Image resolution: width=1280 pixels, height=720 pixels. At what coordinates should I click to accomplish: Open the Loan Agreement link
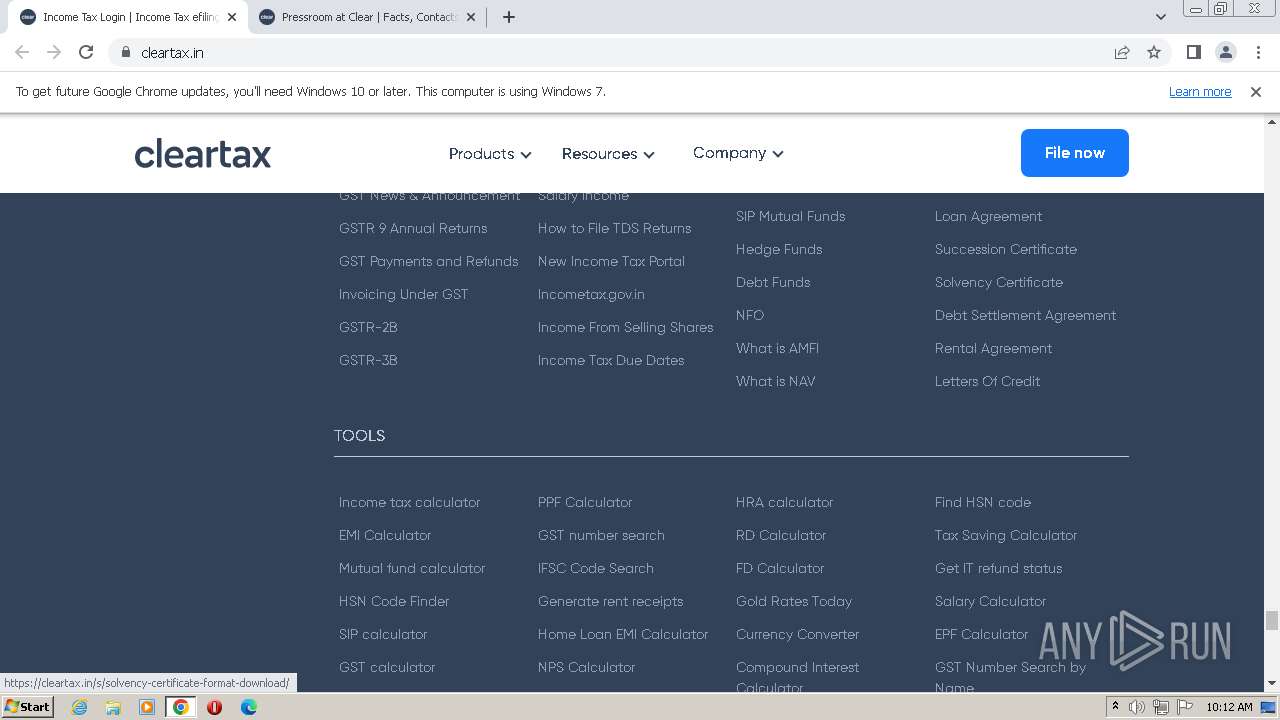tap(988, 216)
